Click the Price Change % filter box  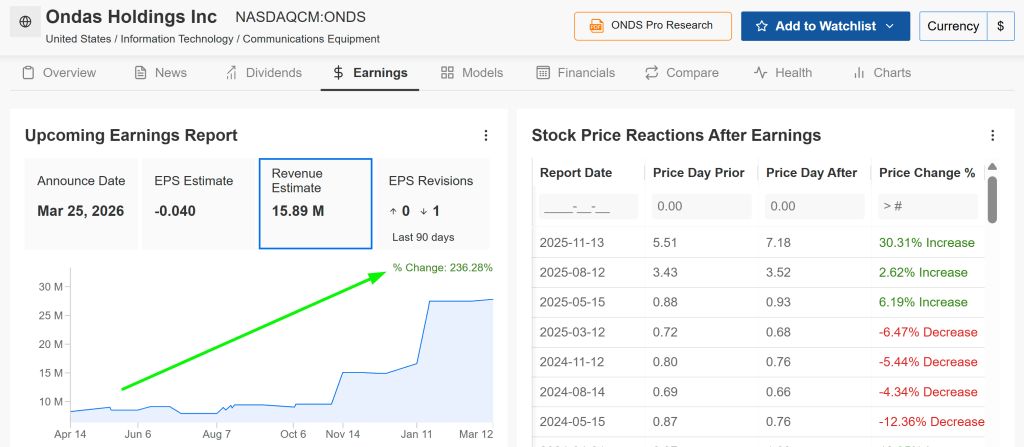tap(927, 206)
